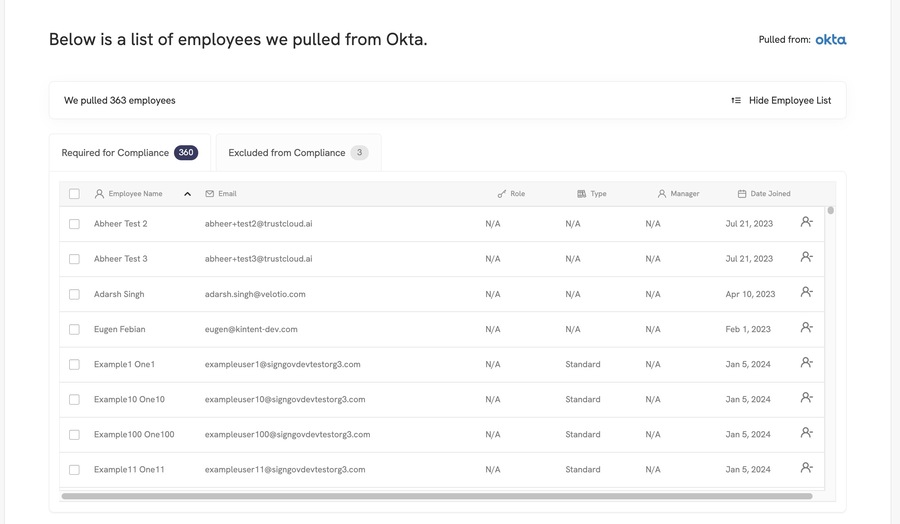This screenshot has width=900, height=524.
Task: Click the Manager column person icon
Action: point(662,194)
